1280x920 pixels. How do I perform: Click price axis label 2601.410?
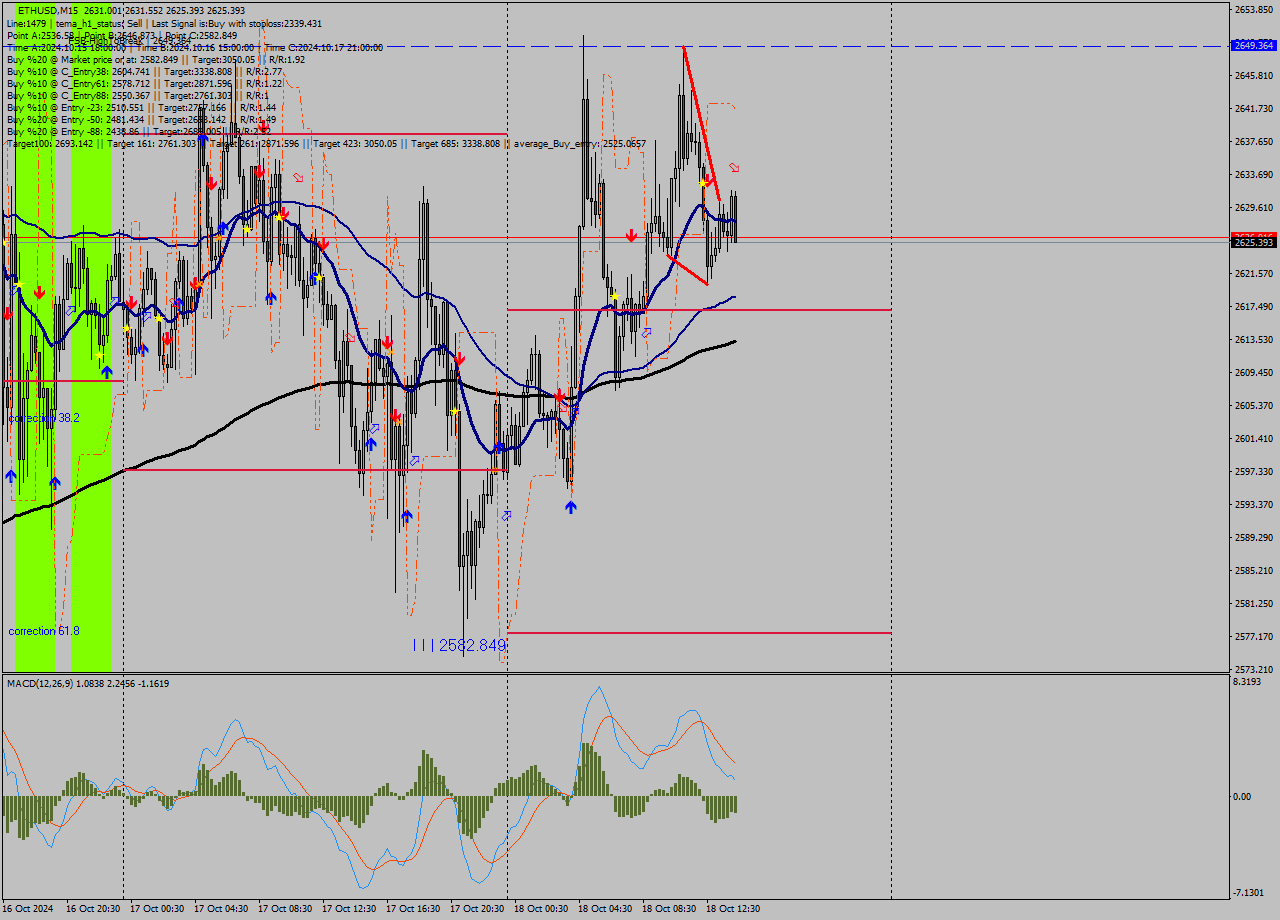[x=1253, y=439]
